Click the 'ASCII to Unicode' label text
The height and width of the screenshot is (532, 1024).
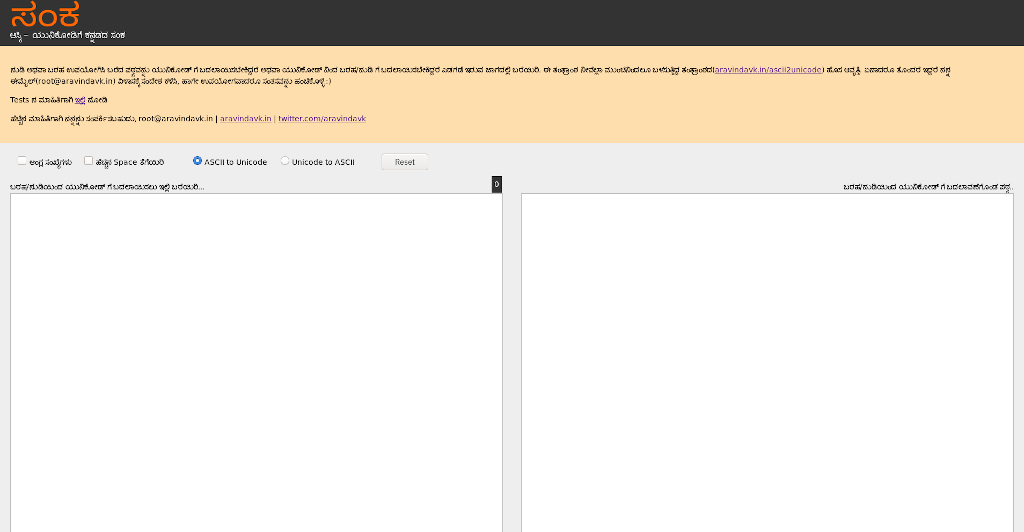(x=236, y=161)
